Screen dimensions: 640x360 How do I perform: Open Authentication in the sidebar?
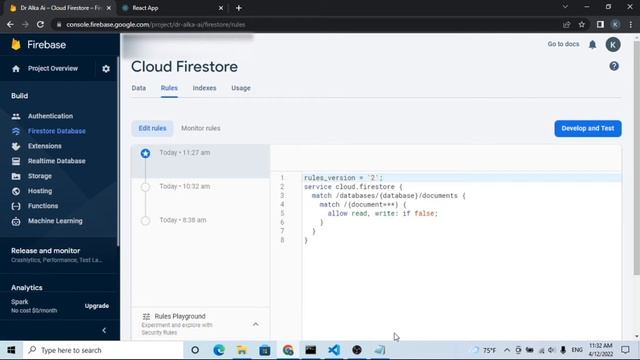(50, 116)
